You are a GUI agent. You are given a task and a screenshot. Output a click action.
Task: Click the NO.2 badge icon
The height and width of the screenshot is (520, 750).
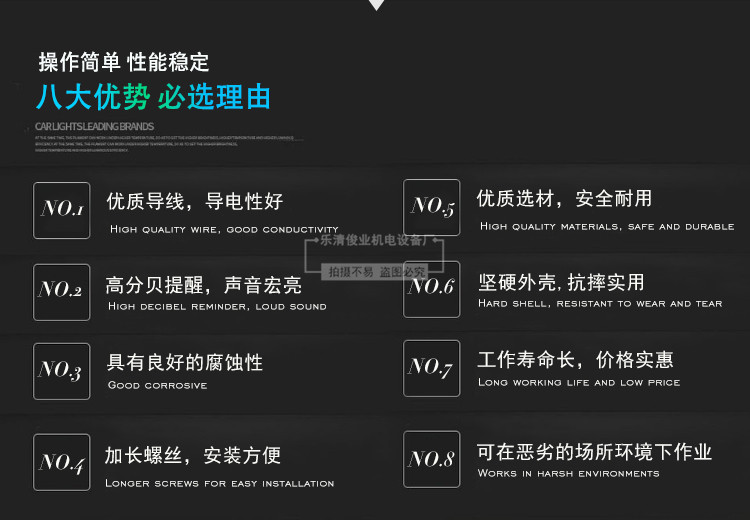[62, 292]
